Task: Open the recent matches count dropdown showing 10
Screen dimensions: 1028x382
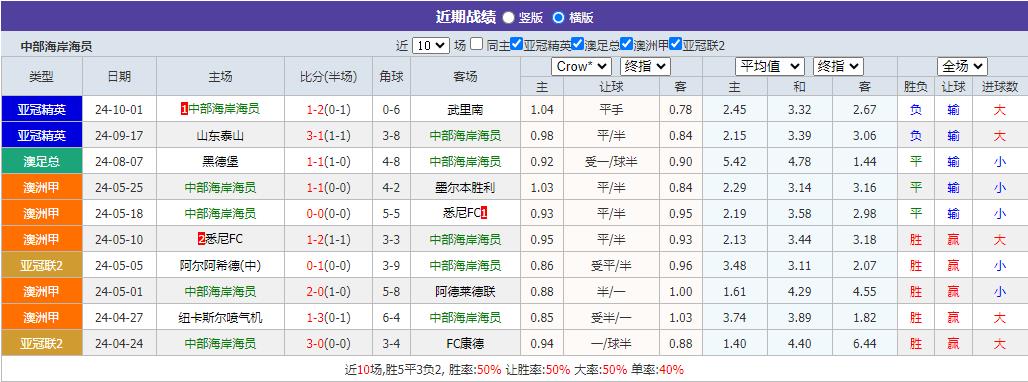Action: 431,46
